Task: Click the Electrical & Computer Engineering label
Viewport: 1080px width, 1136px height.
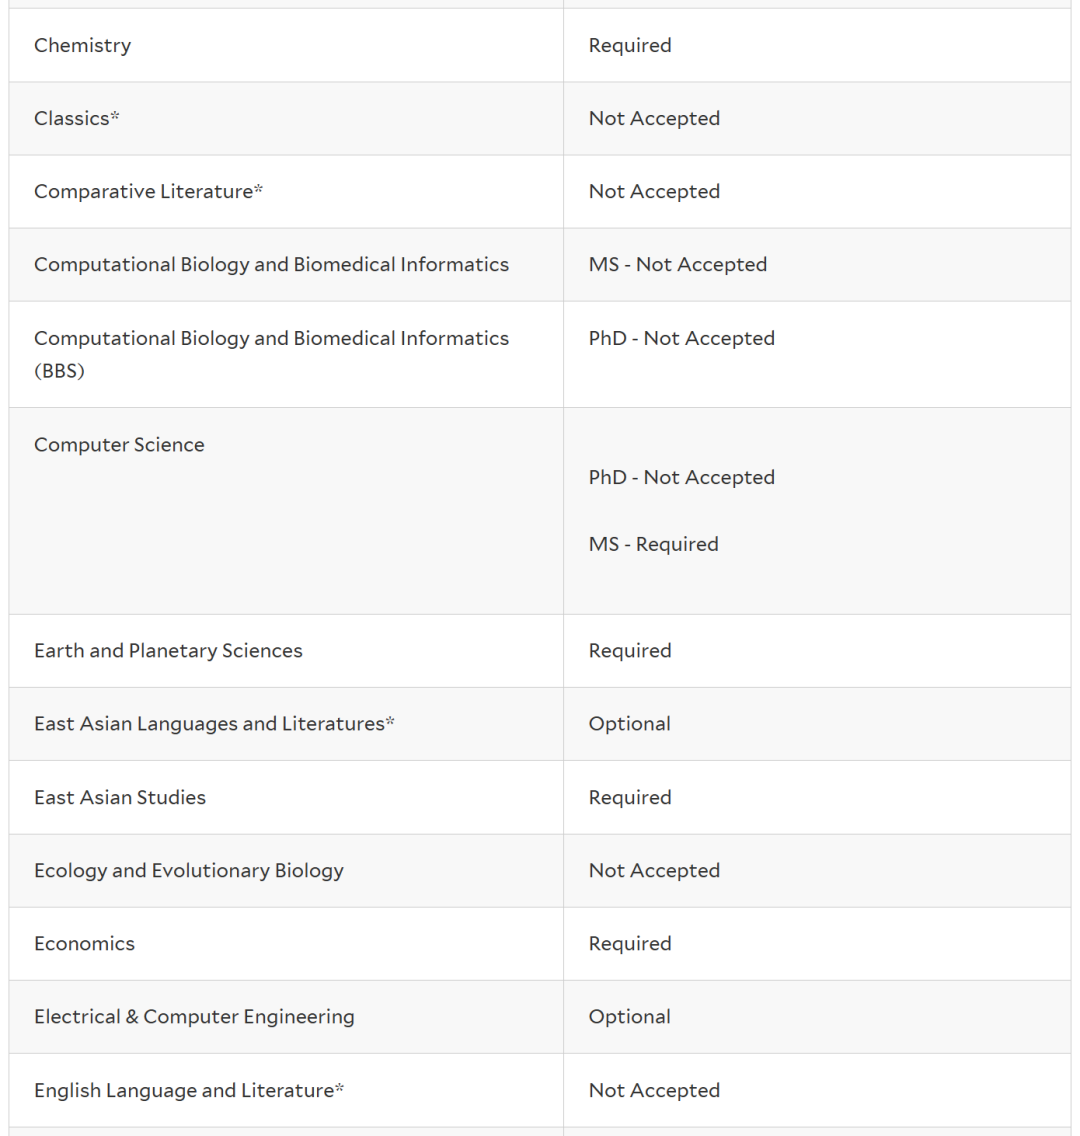Action: click(194, 1017)
